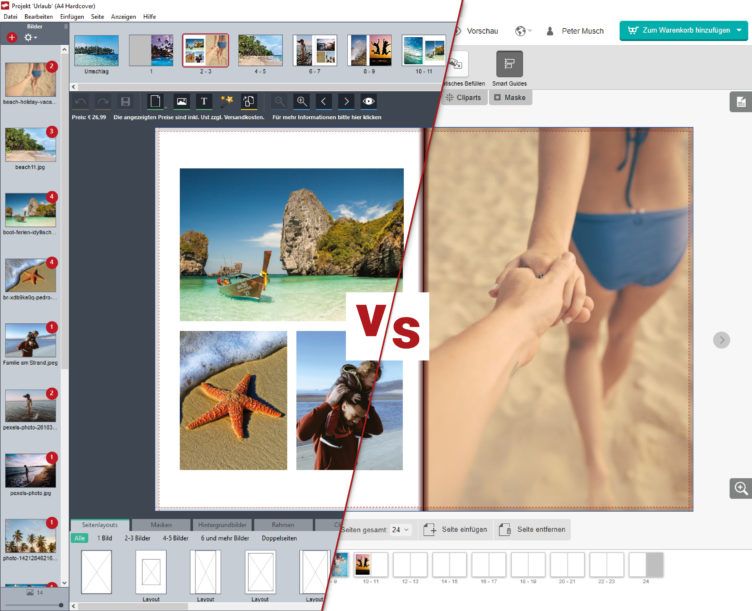
Task: Expand the arrow on Warenkorb button
Action: (740, 30)
